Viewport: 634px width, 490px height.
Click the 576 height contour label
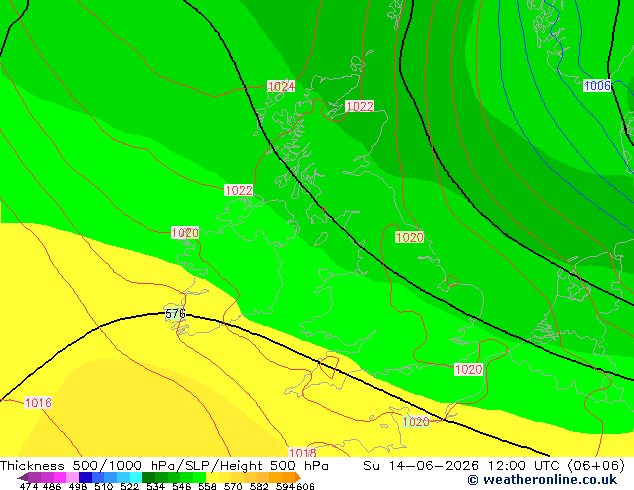pyautogui.click(x=175, y=314)
